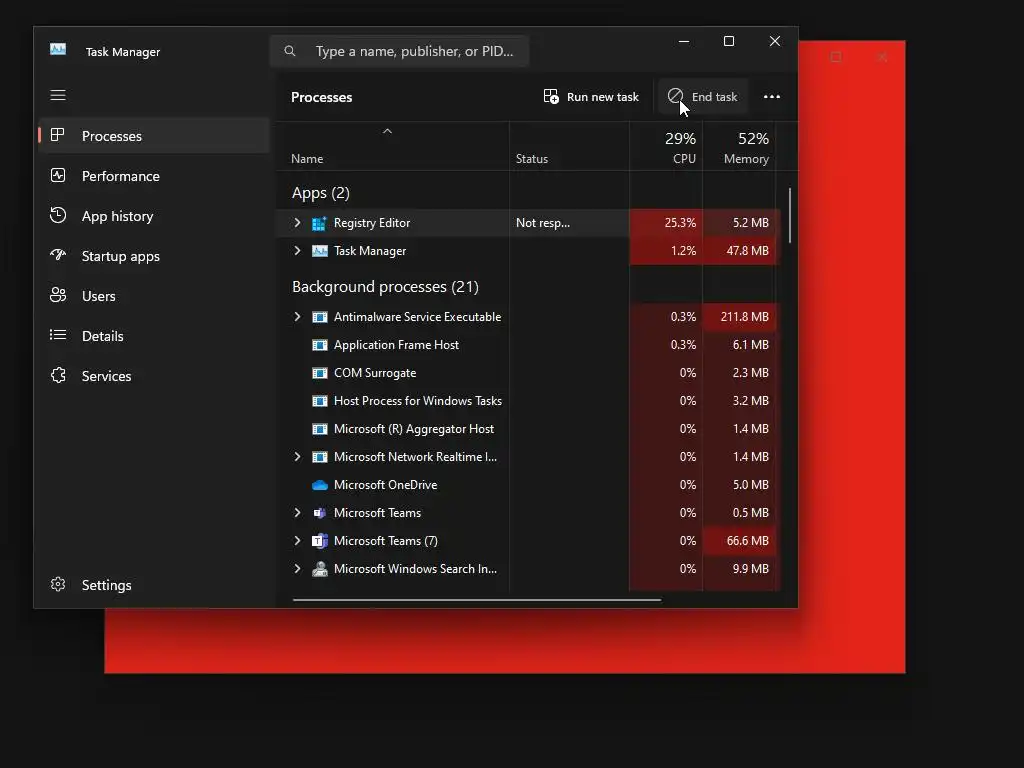Screen dimensions: 1024x768
Task: Click the Host Process for Windows Tasks icon
Action: [x=319, y=401]
